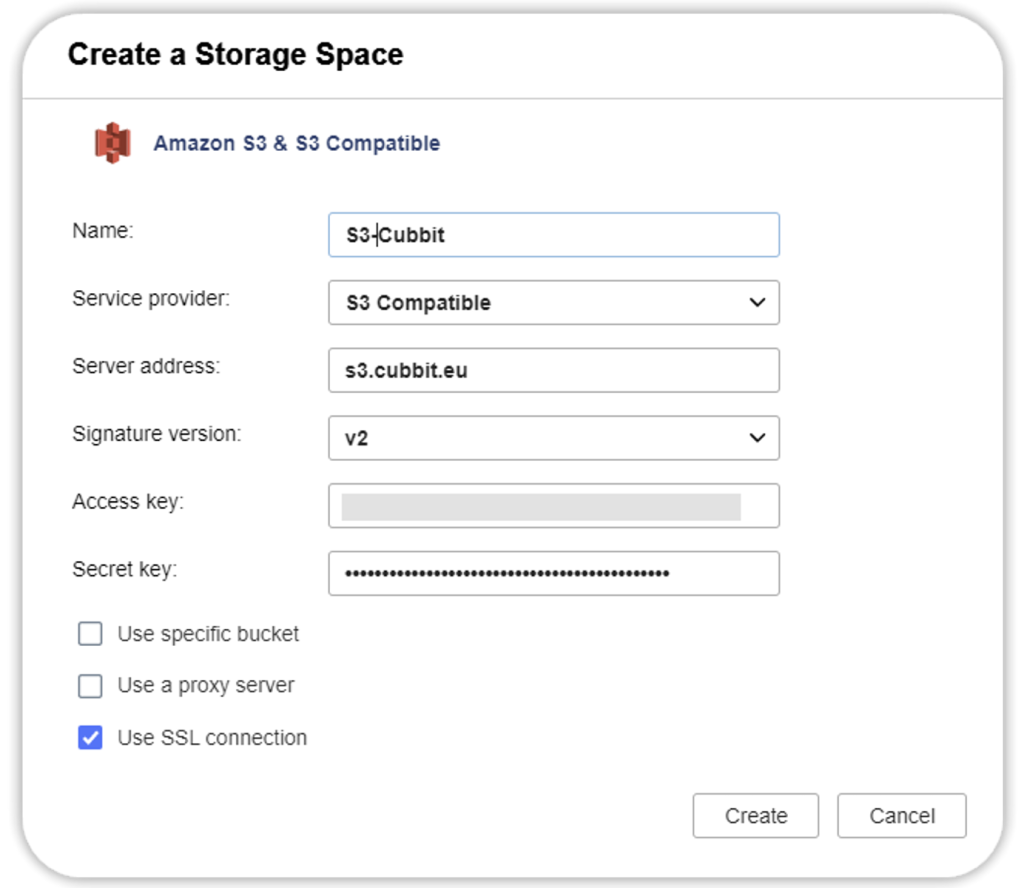Viewport: 1024px width, 888px height.
Task: Click the Access key: label
Action: tap(128, 501)
